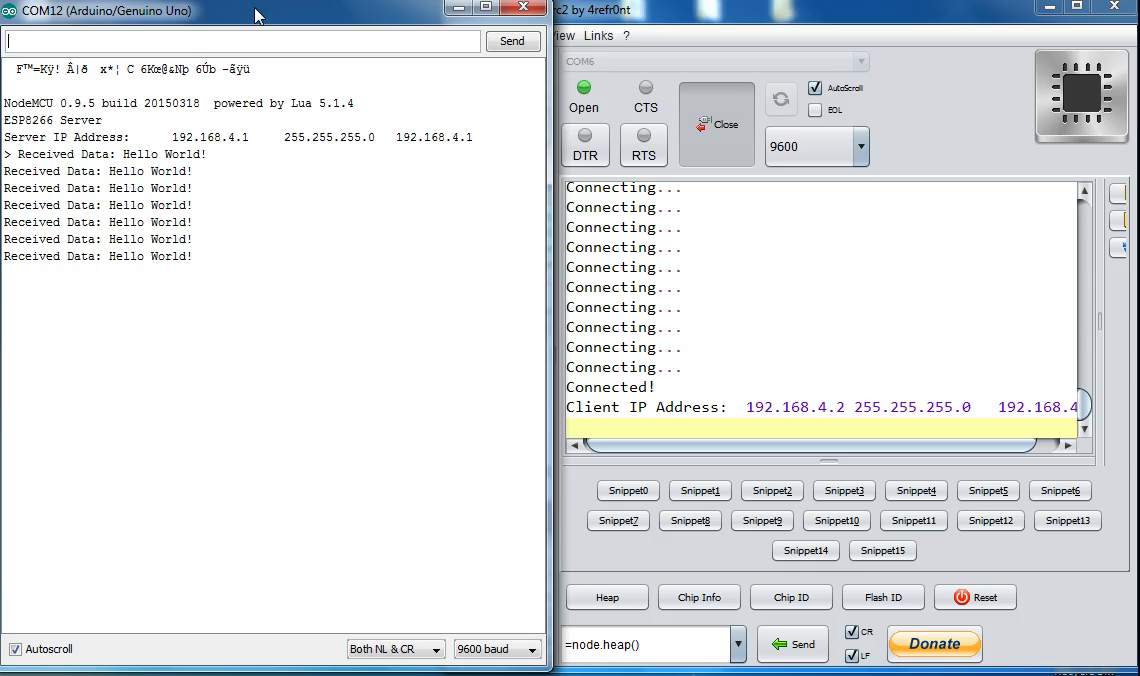Disable Autoscroll in the Arduino Serial Monitor

pos(14,648)
